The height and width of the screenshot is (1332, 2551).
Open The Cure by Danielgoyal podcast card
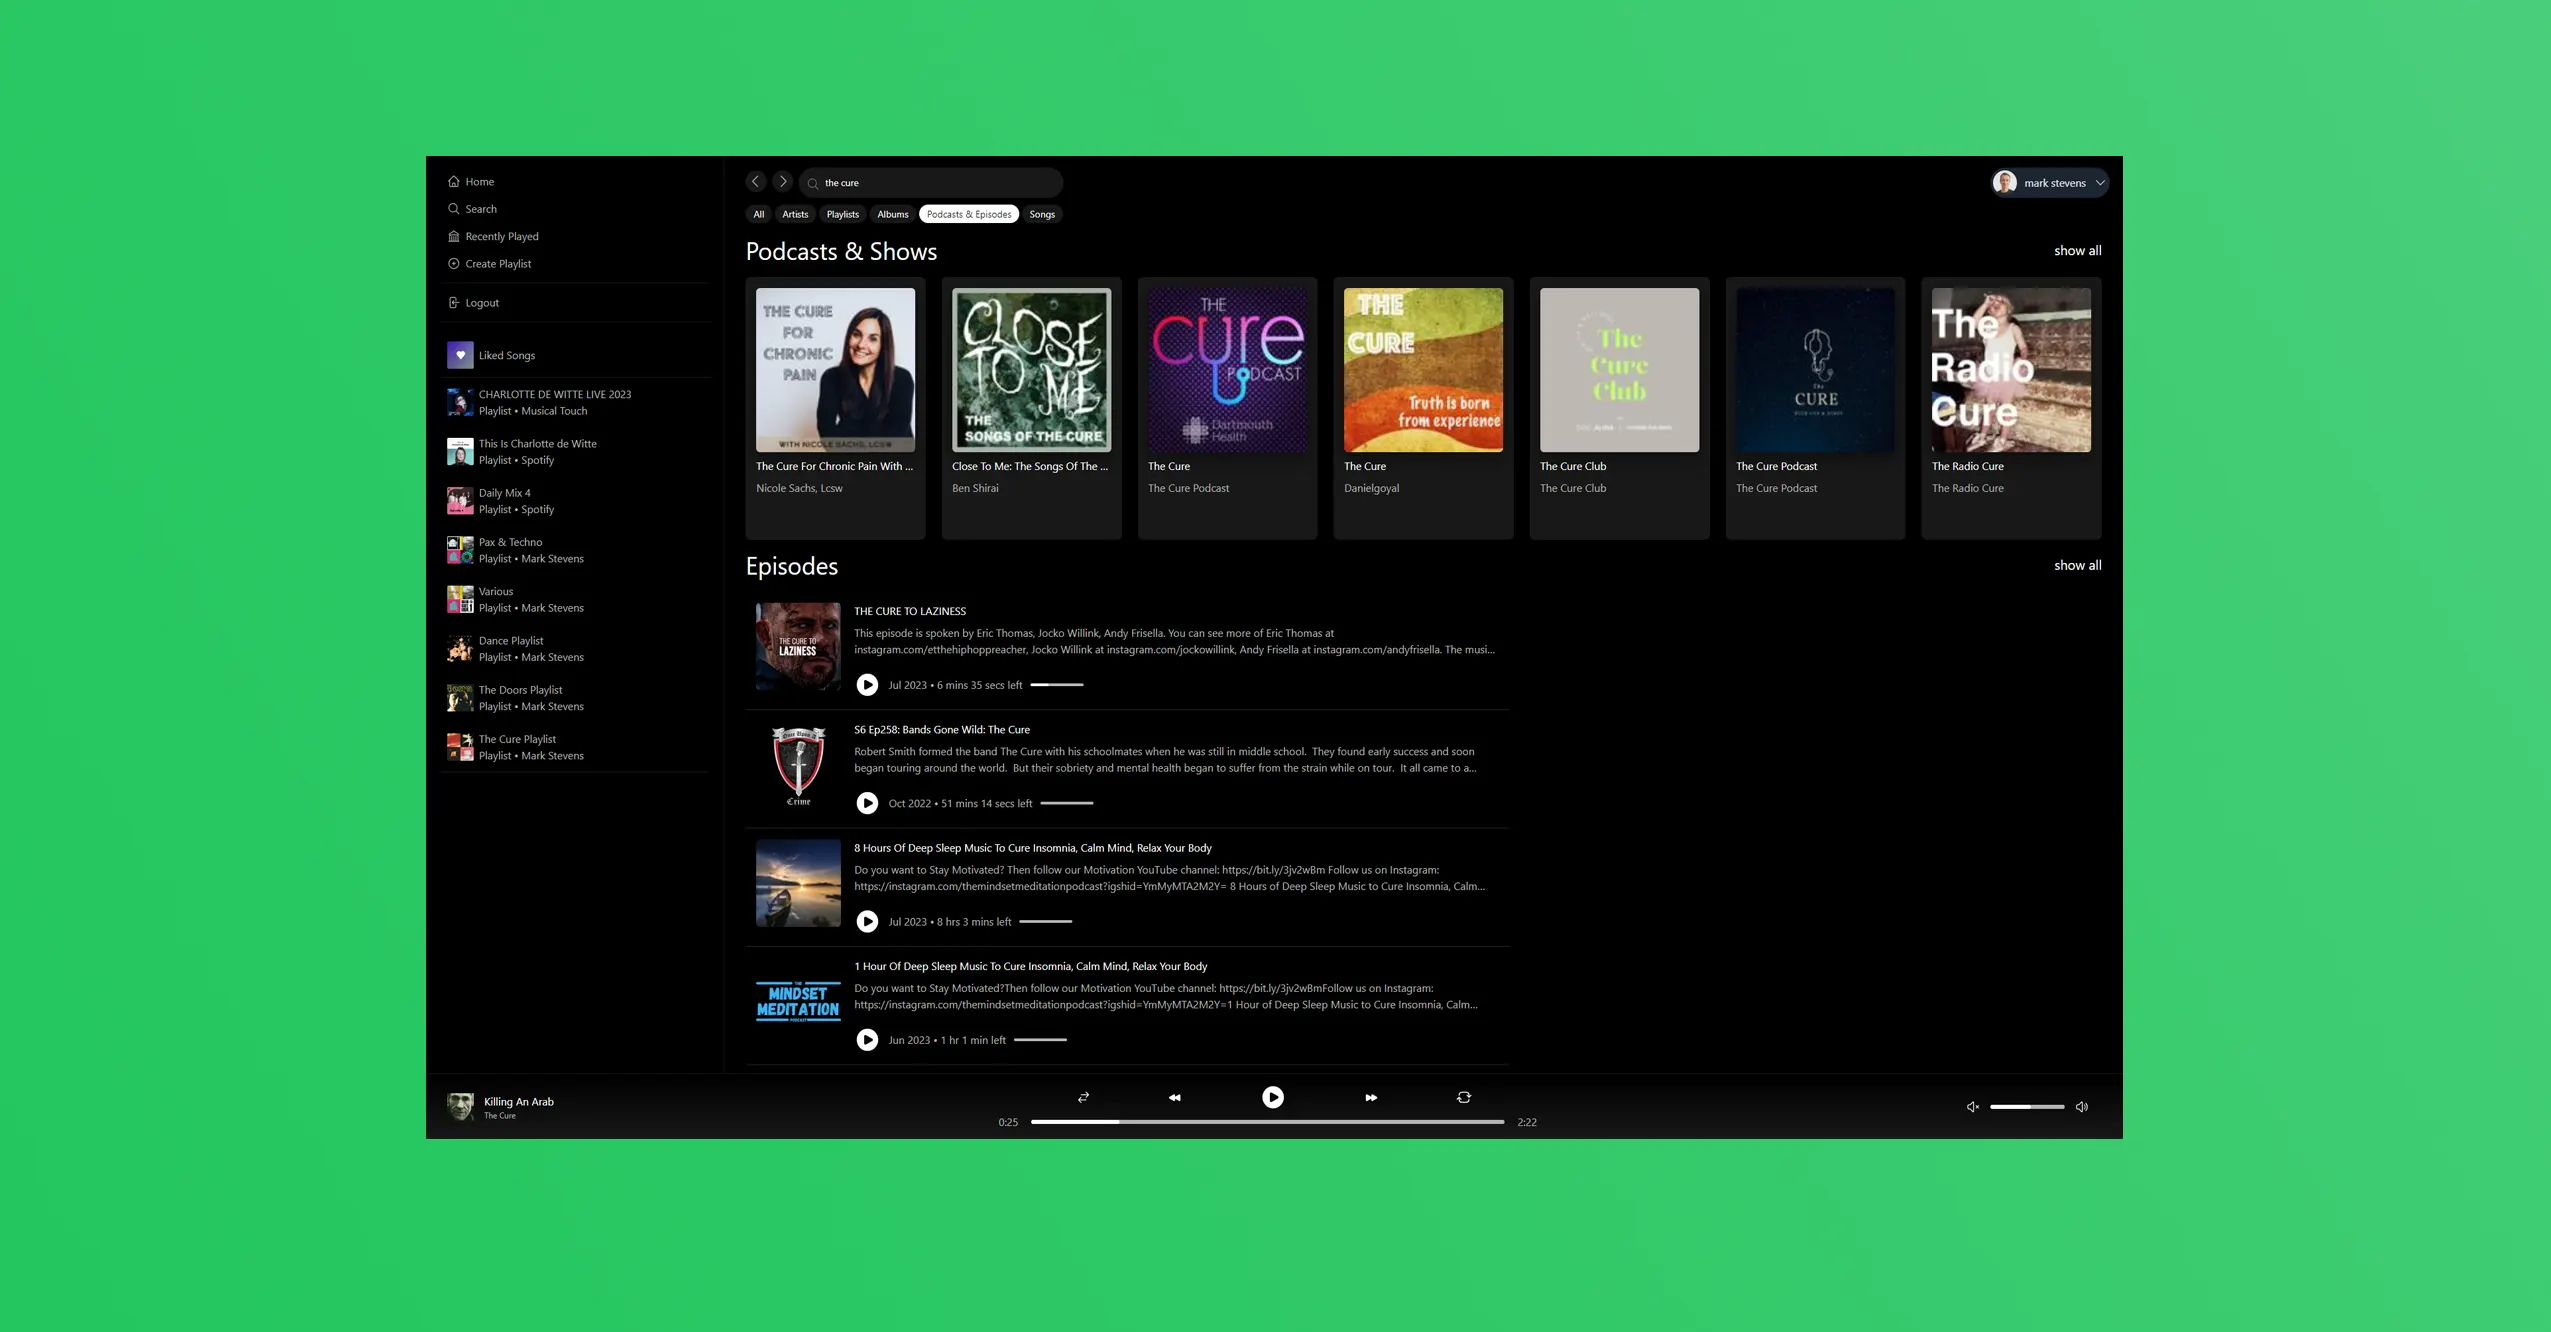click(1423, 408)
